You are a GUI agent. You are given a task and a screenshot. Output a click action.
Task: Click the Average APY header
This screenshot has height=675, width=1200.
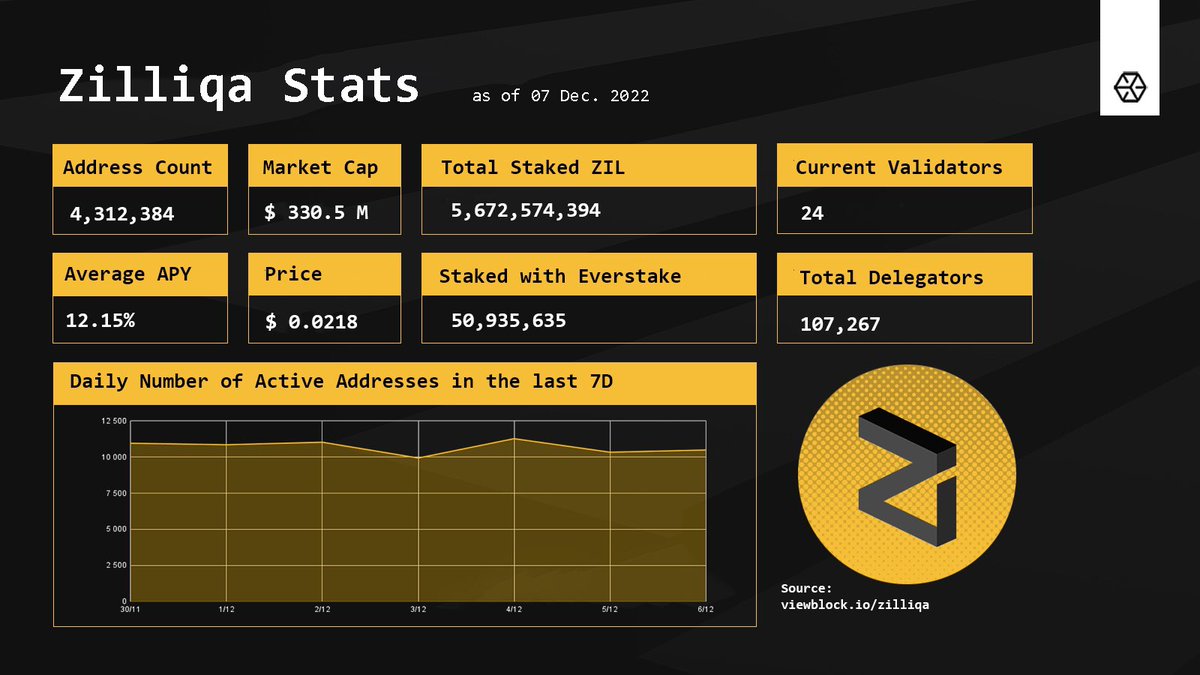(140, 274)
